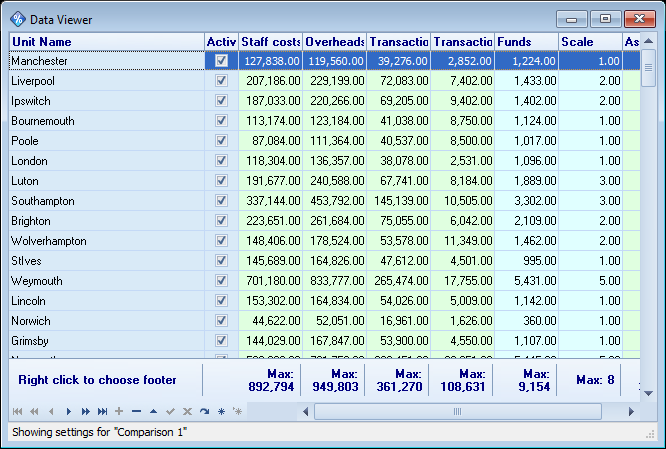
Task: Go to saved bookmark with the greyed asterisk icon
Action: pyautogui.click(x=237, y=411)
